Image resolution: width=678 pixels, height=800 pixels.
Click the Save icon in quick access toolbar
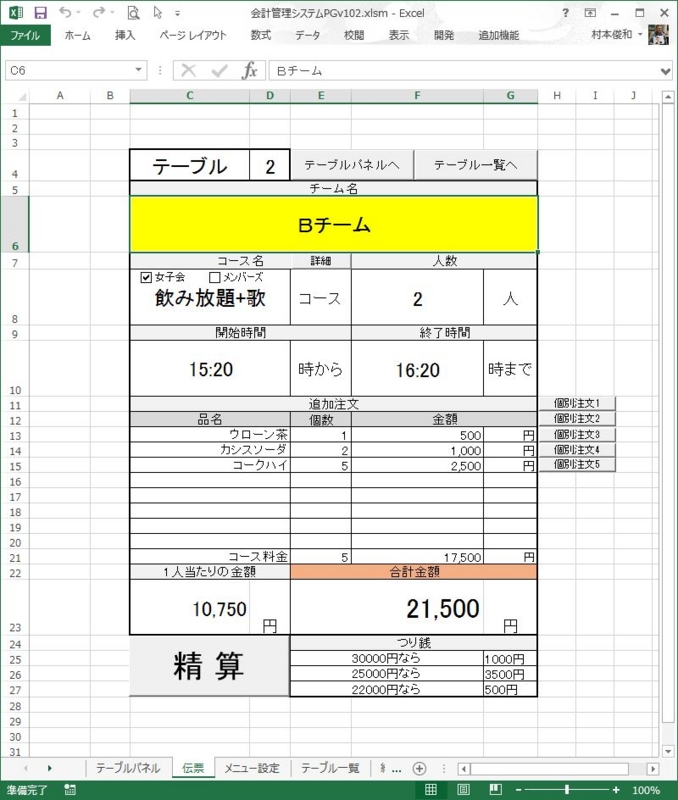40,13
